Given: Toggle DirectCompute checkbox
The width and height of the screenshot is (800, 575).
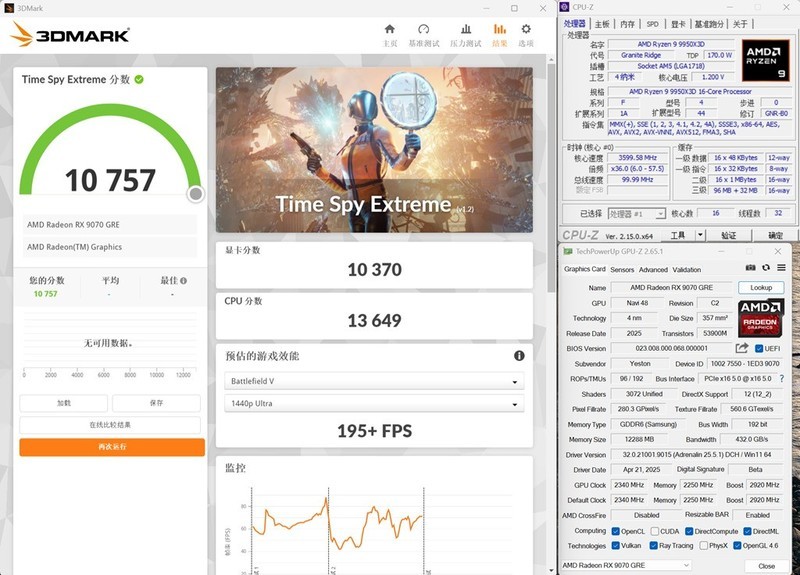Looking at the screenshot, I should [x=689, y=531].
